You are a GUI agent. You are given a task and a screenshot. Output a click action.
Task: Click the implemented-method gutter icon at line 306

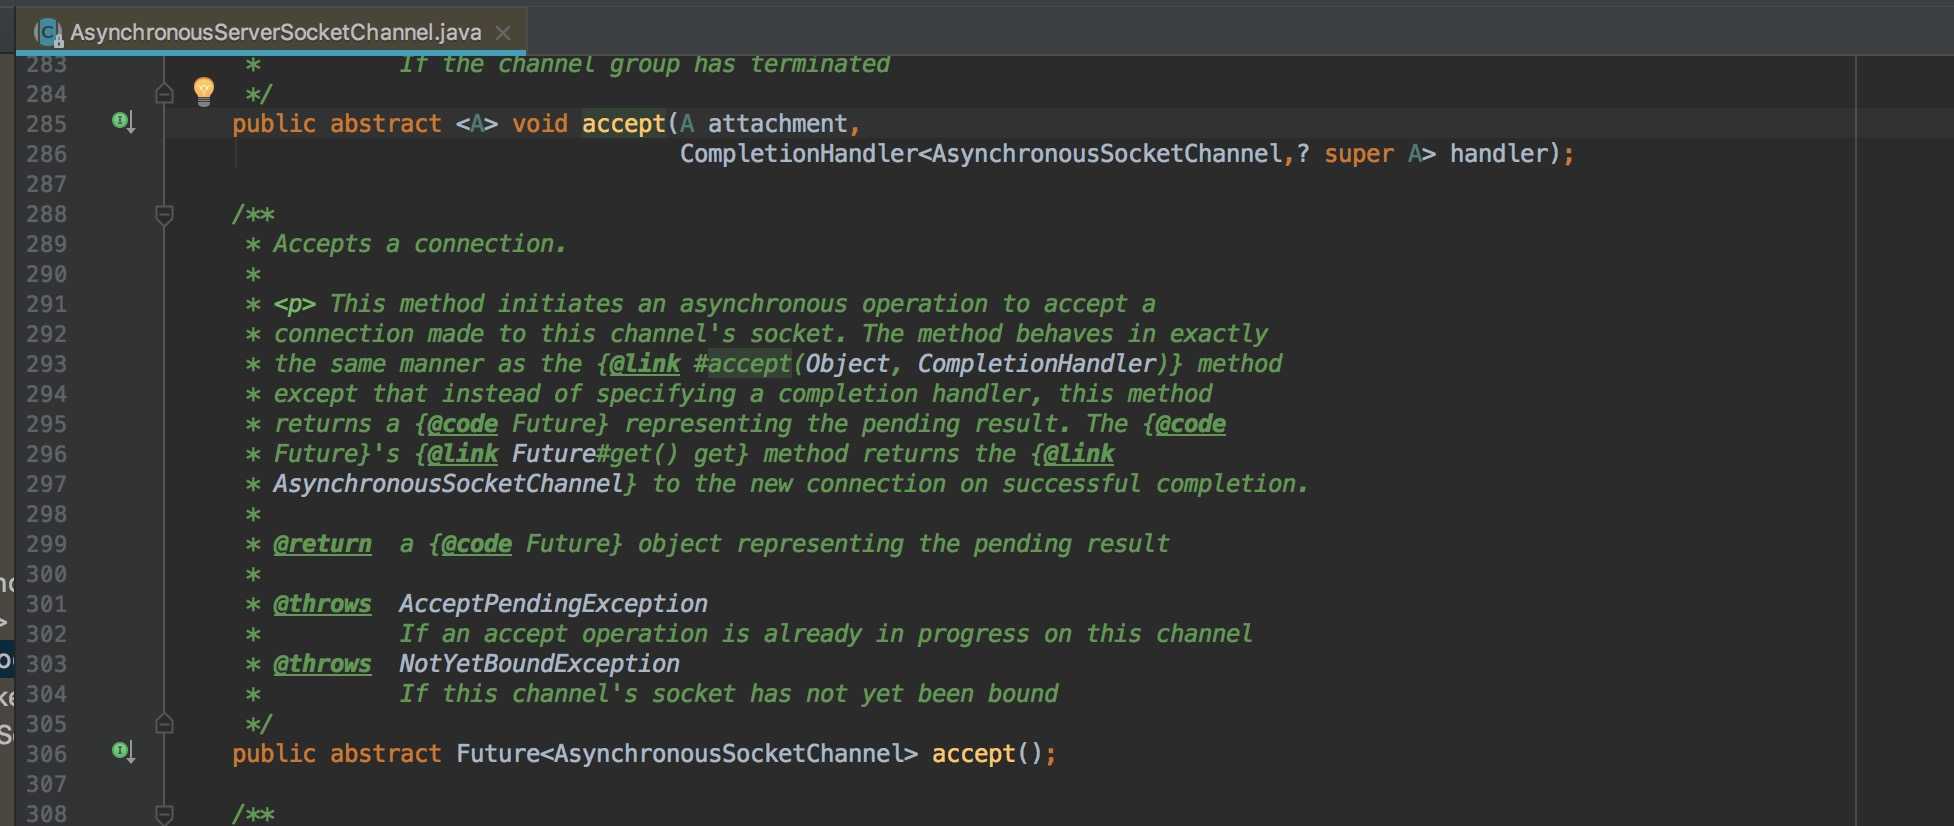point(123,752)
